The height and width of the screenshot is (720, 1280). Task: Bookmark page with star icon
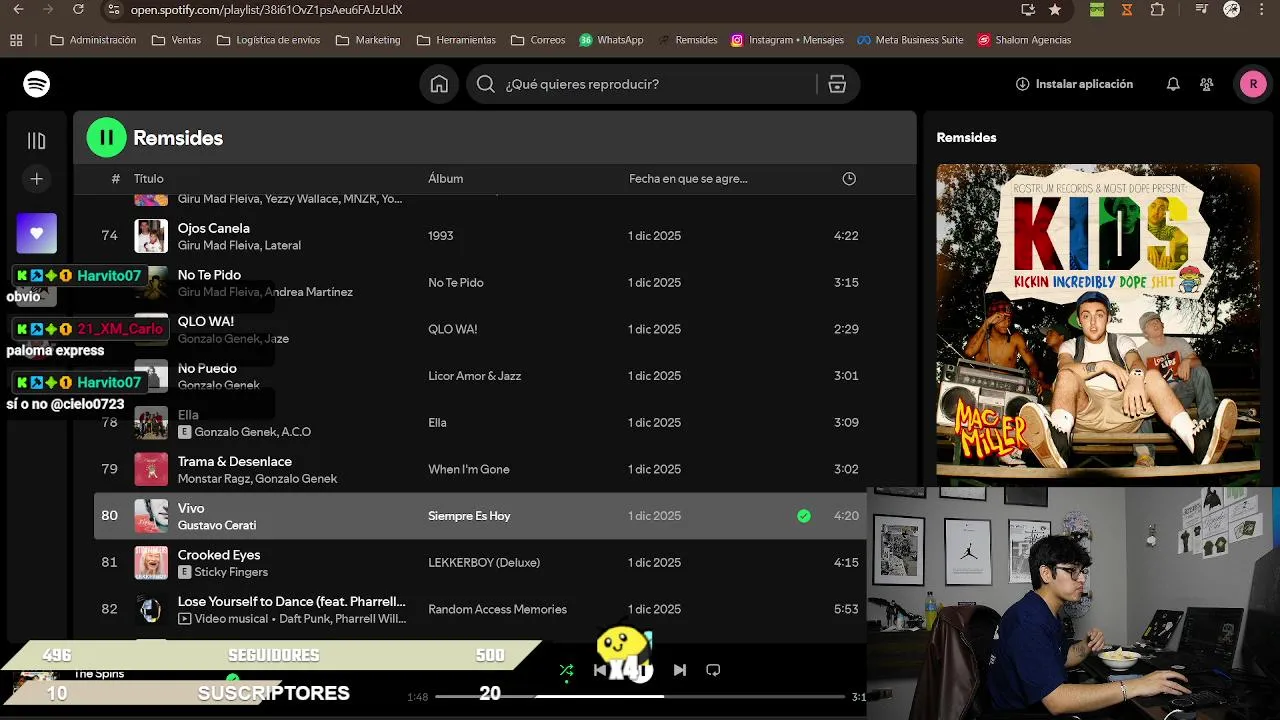1055,9
